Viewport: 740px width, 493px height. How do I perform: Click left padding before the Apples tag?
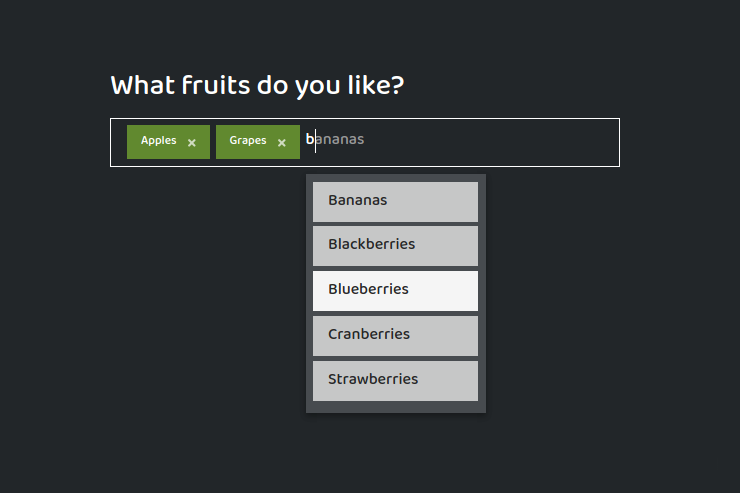pos(119,142)
